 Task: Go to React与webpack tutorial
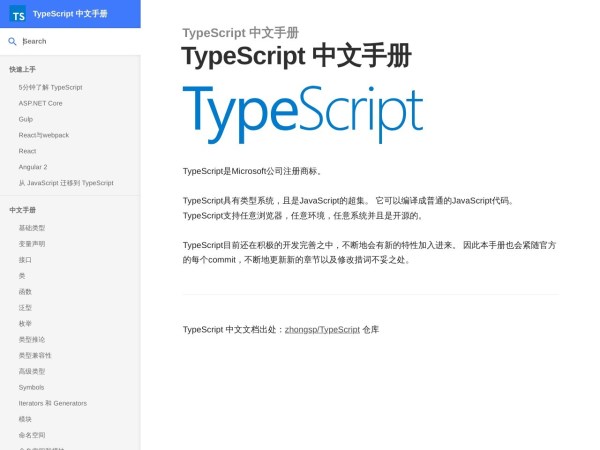(x=43, y=135)
